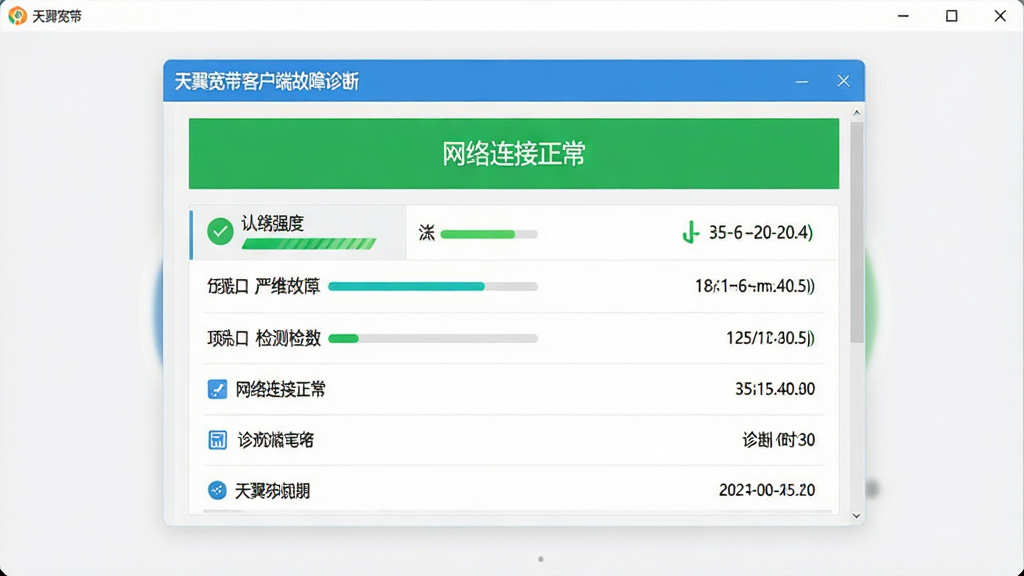Click the date value ending in 25.20
The width and height of the screenshot is (1024, 576).
(767, 490)
